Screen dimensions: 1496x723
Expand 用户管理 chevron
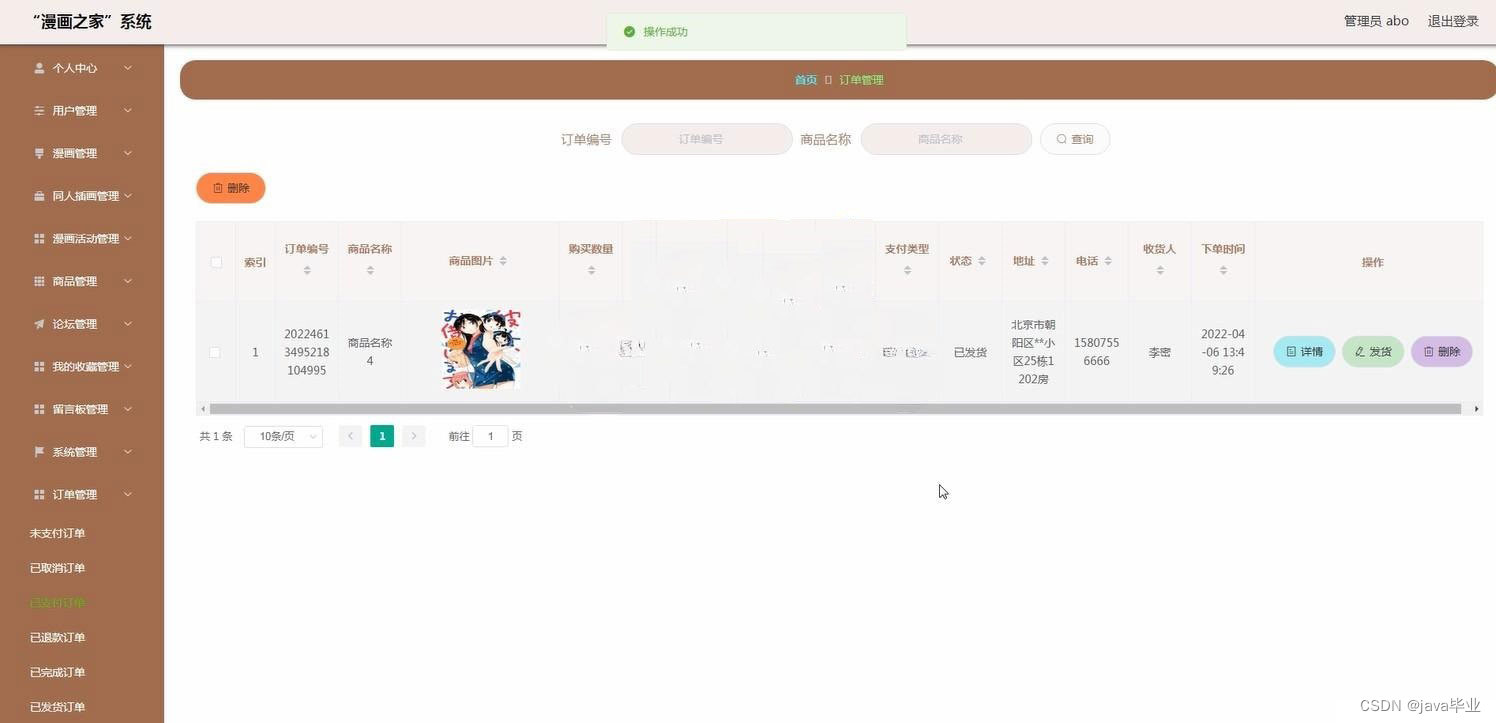pyautogui.click(x=128, y=111)
